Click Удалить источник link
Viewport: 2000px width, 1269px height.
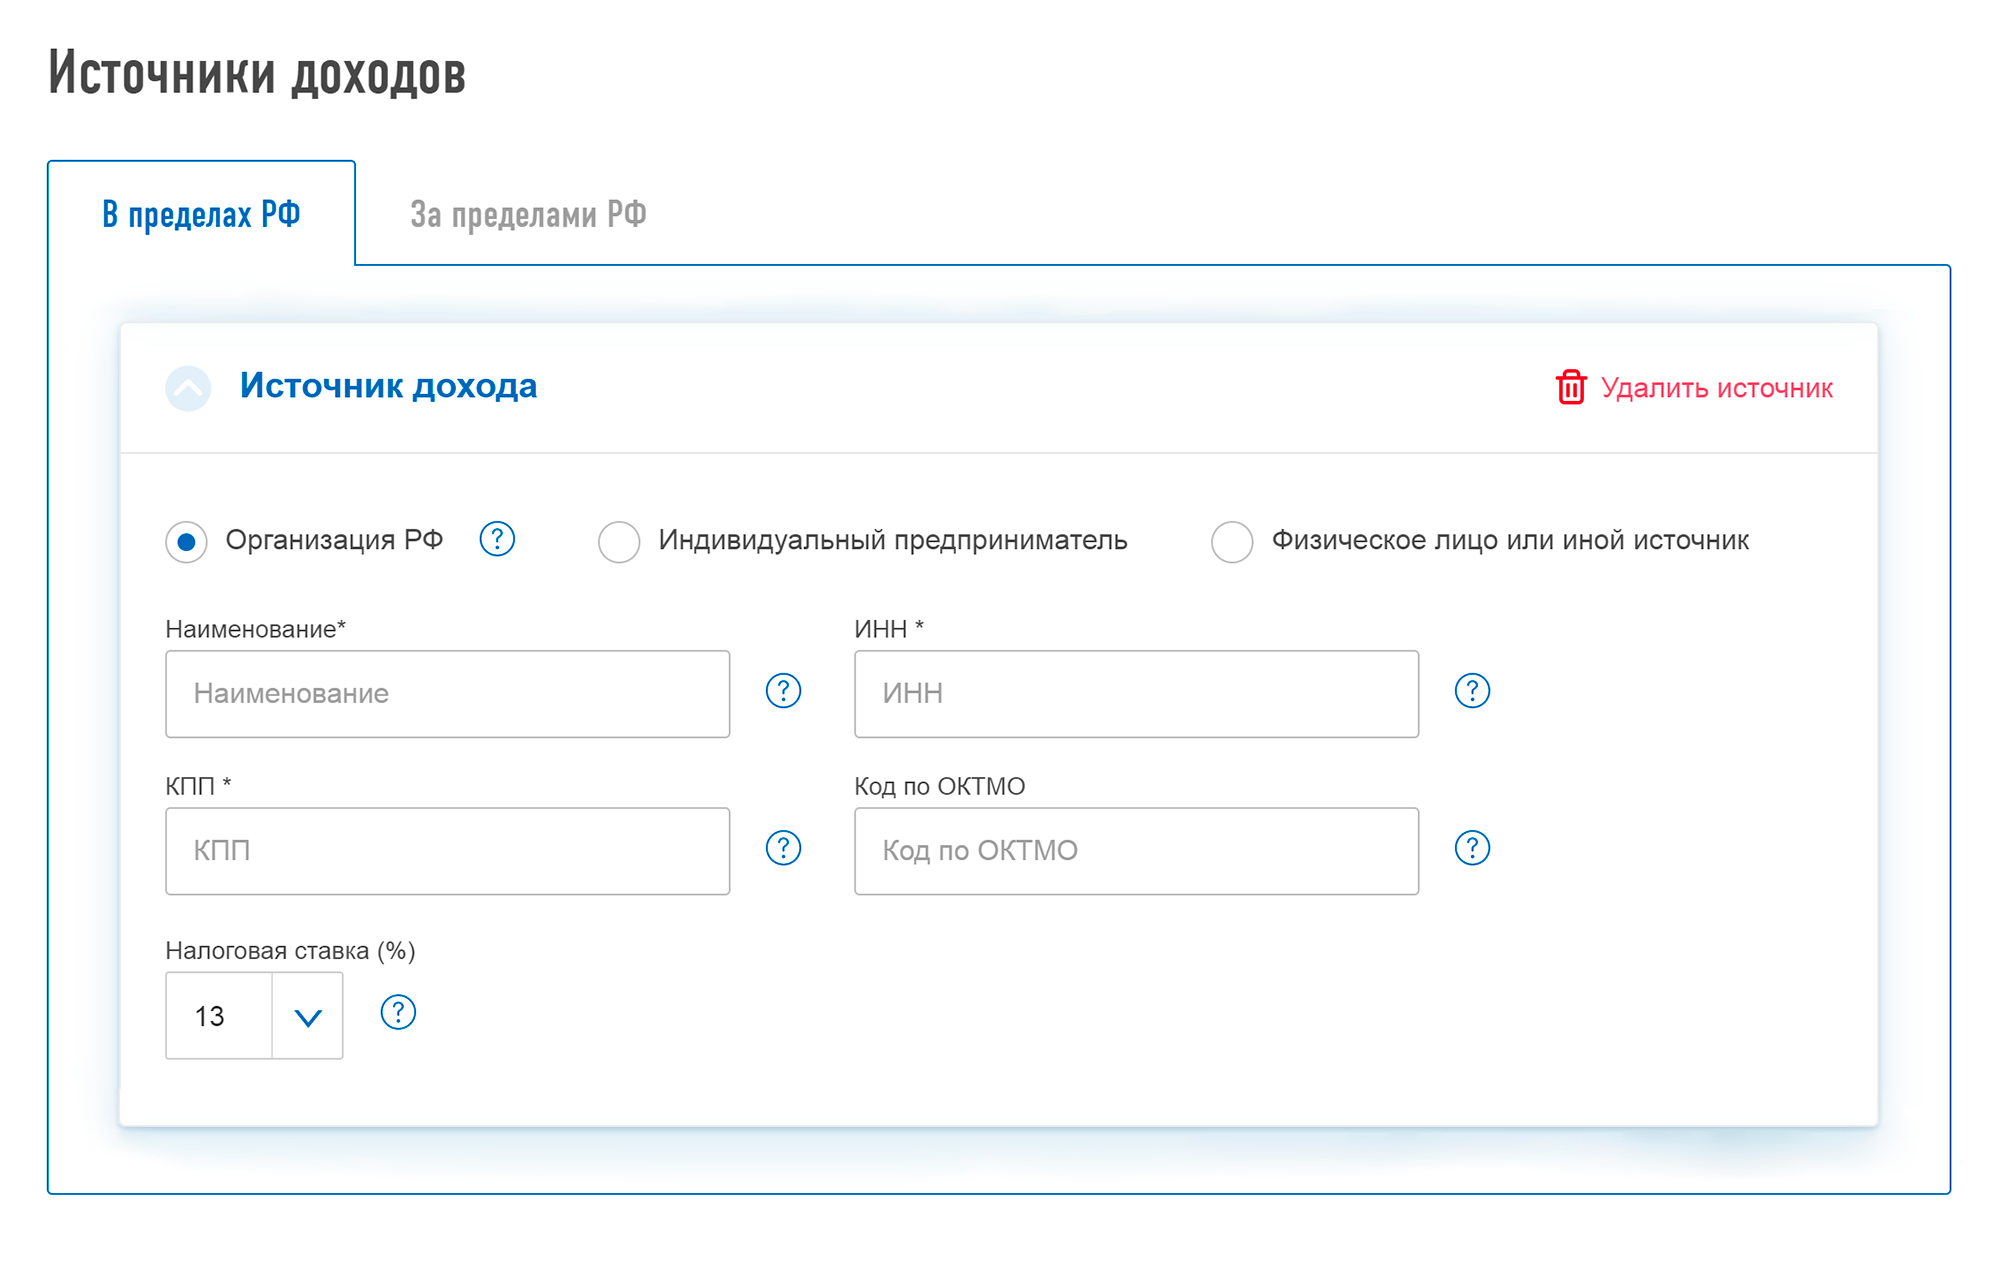(x=1717, y=388)
